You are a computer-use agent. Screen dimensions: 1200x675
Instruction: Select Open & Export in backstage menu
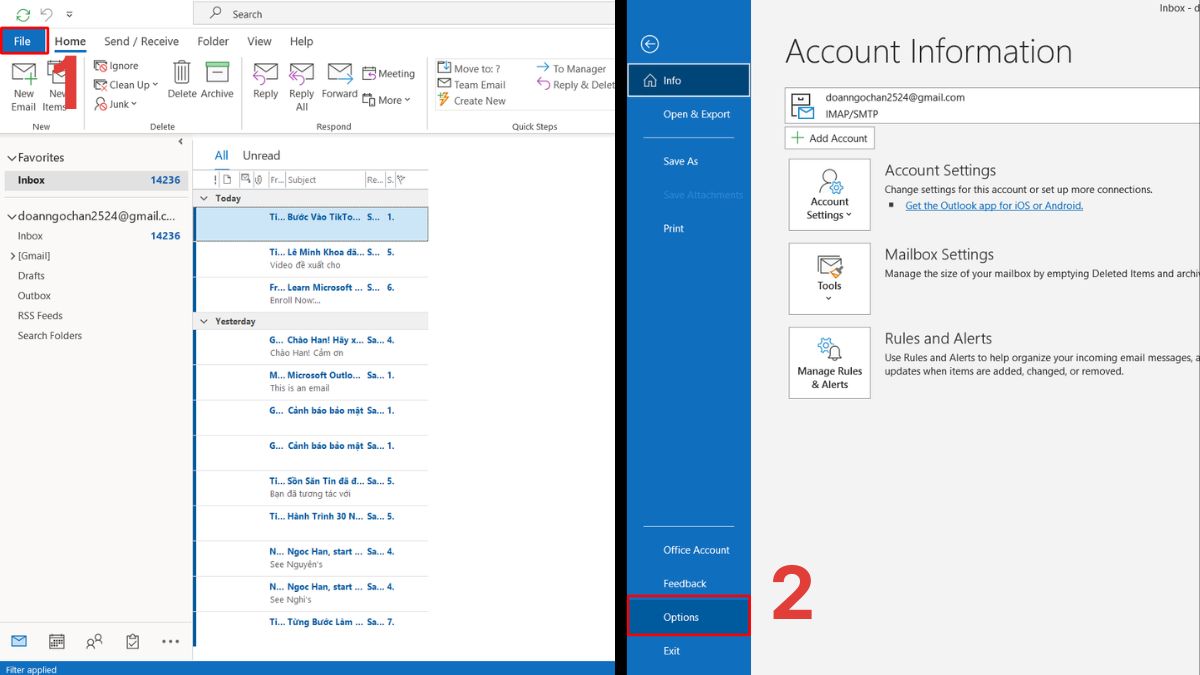coord(697,114)
